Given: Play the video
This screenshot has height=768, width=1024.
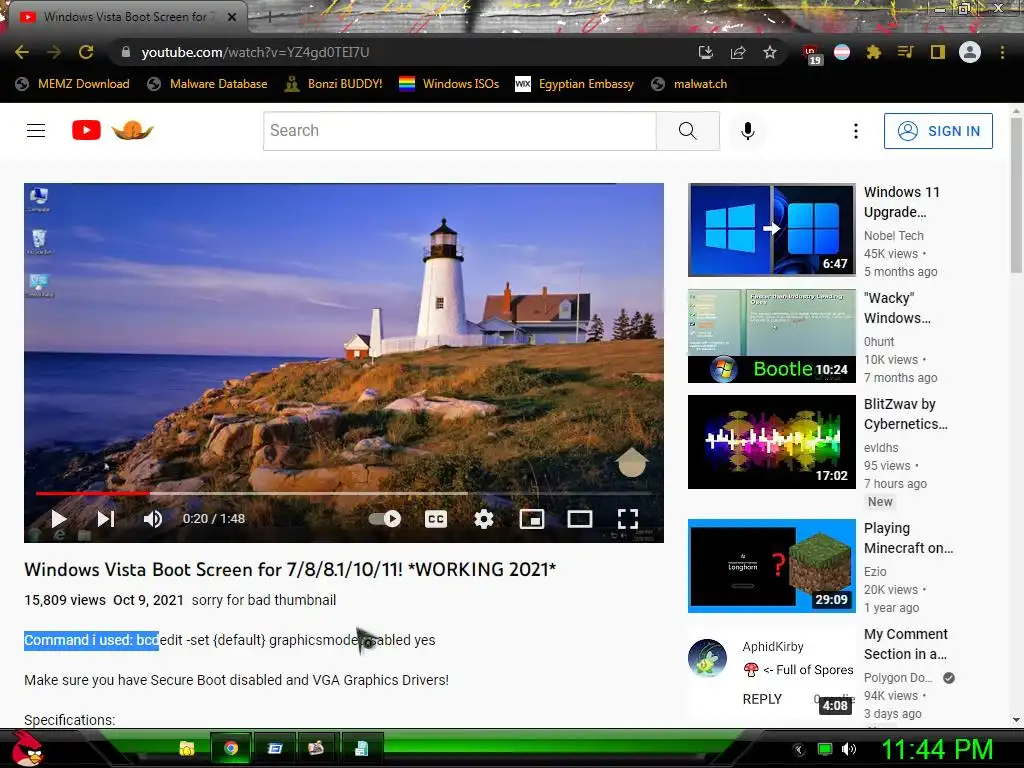Looking at the screenshot, I should [58, 519].
